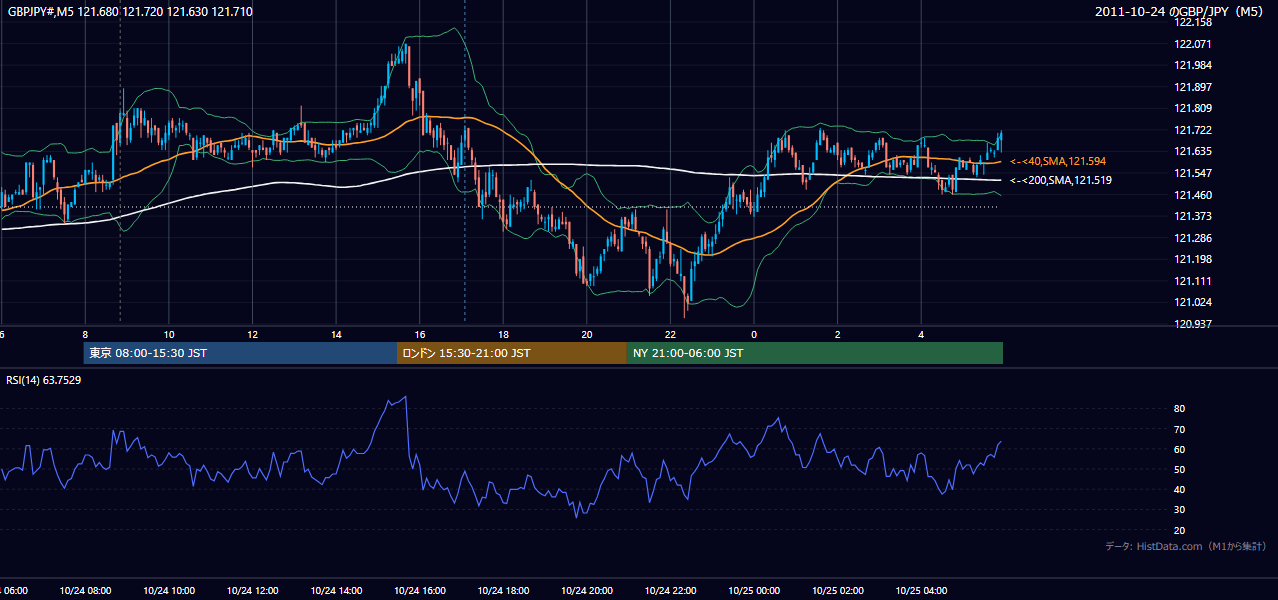
Task: Click price axis value 122.071
Action: pos(1195,44)
